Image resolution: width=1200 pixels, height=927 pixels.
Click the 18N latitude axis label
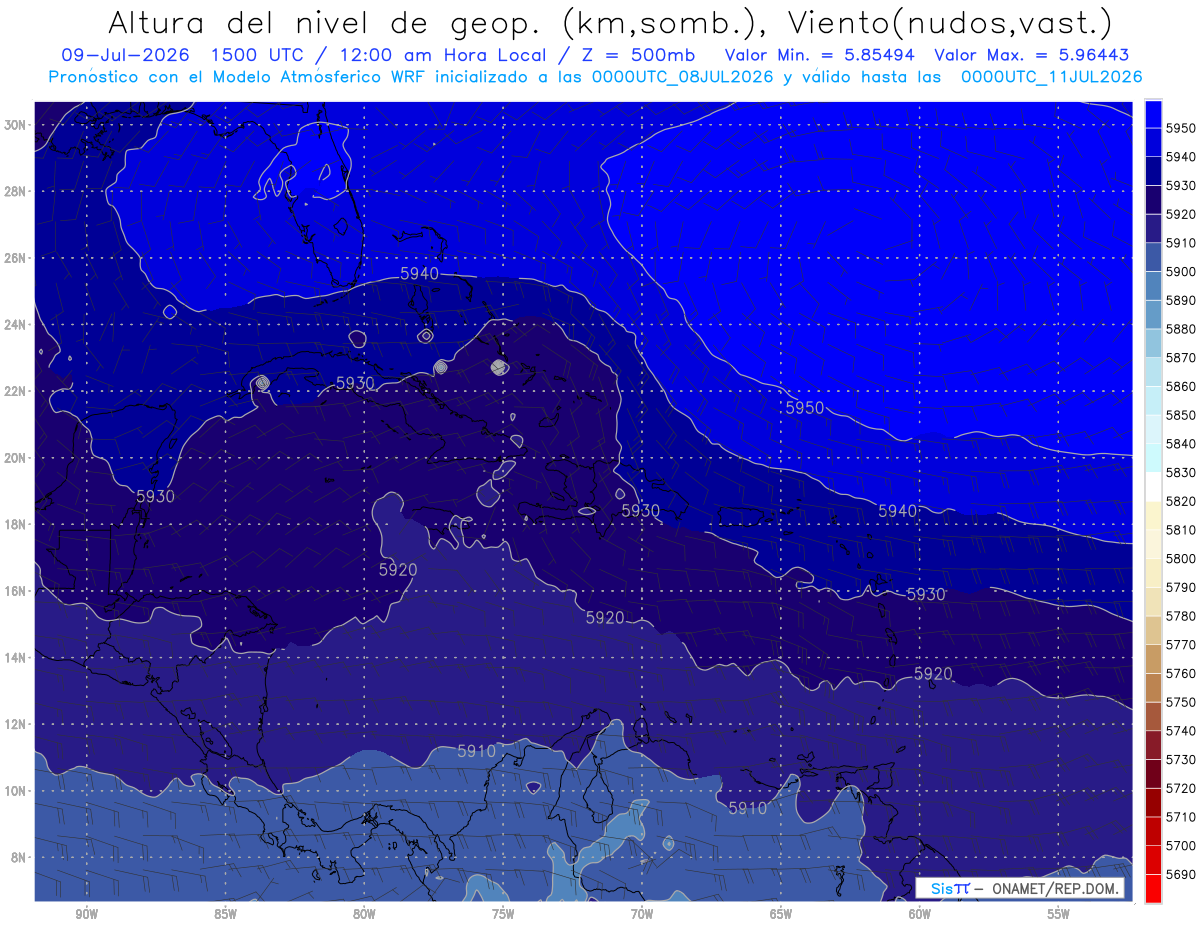pos(15,524)
